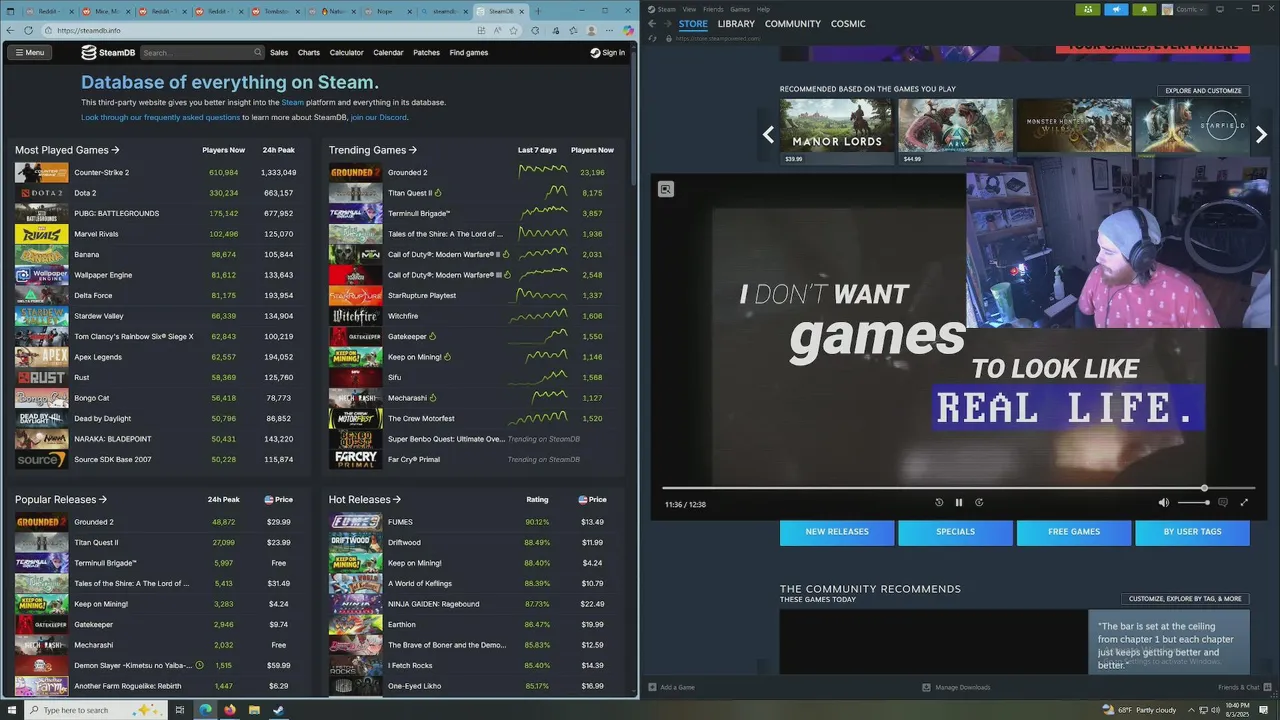Viewport: 1280px width, 720px height.
Task: Open the SteamDB Menu button
Action: tap(29, 52)
